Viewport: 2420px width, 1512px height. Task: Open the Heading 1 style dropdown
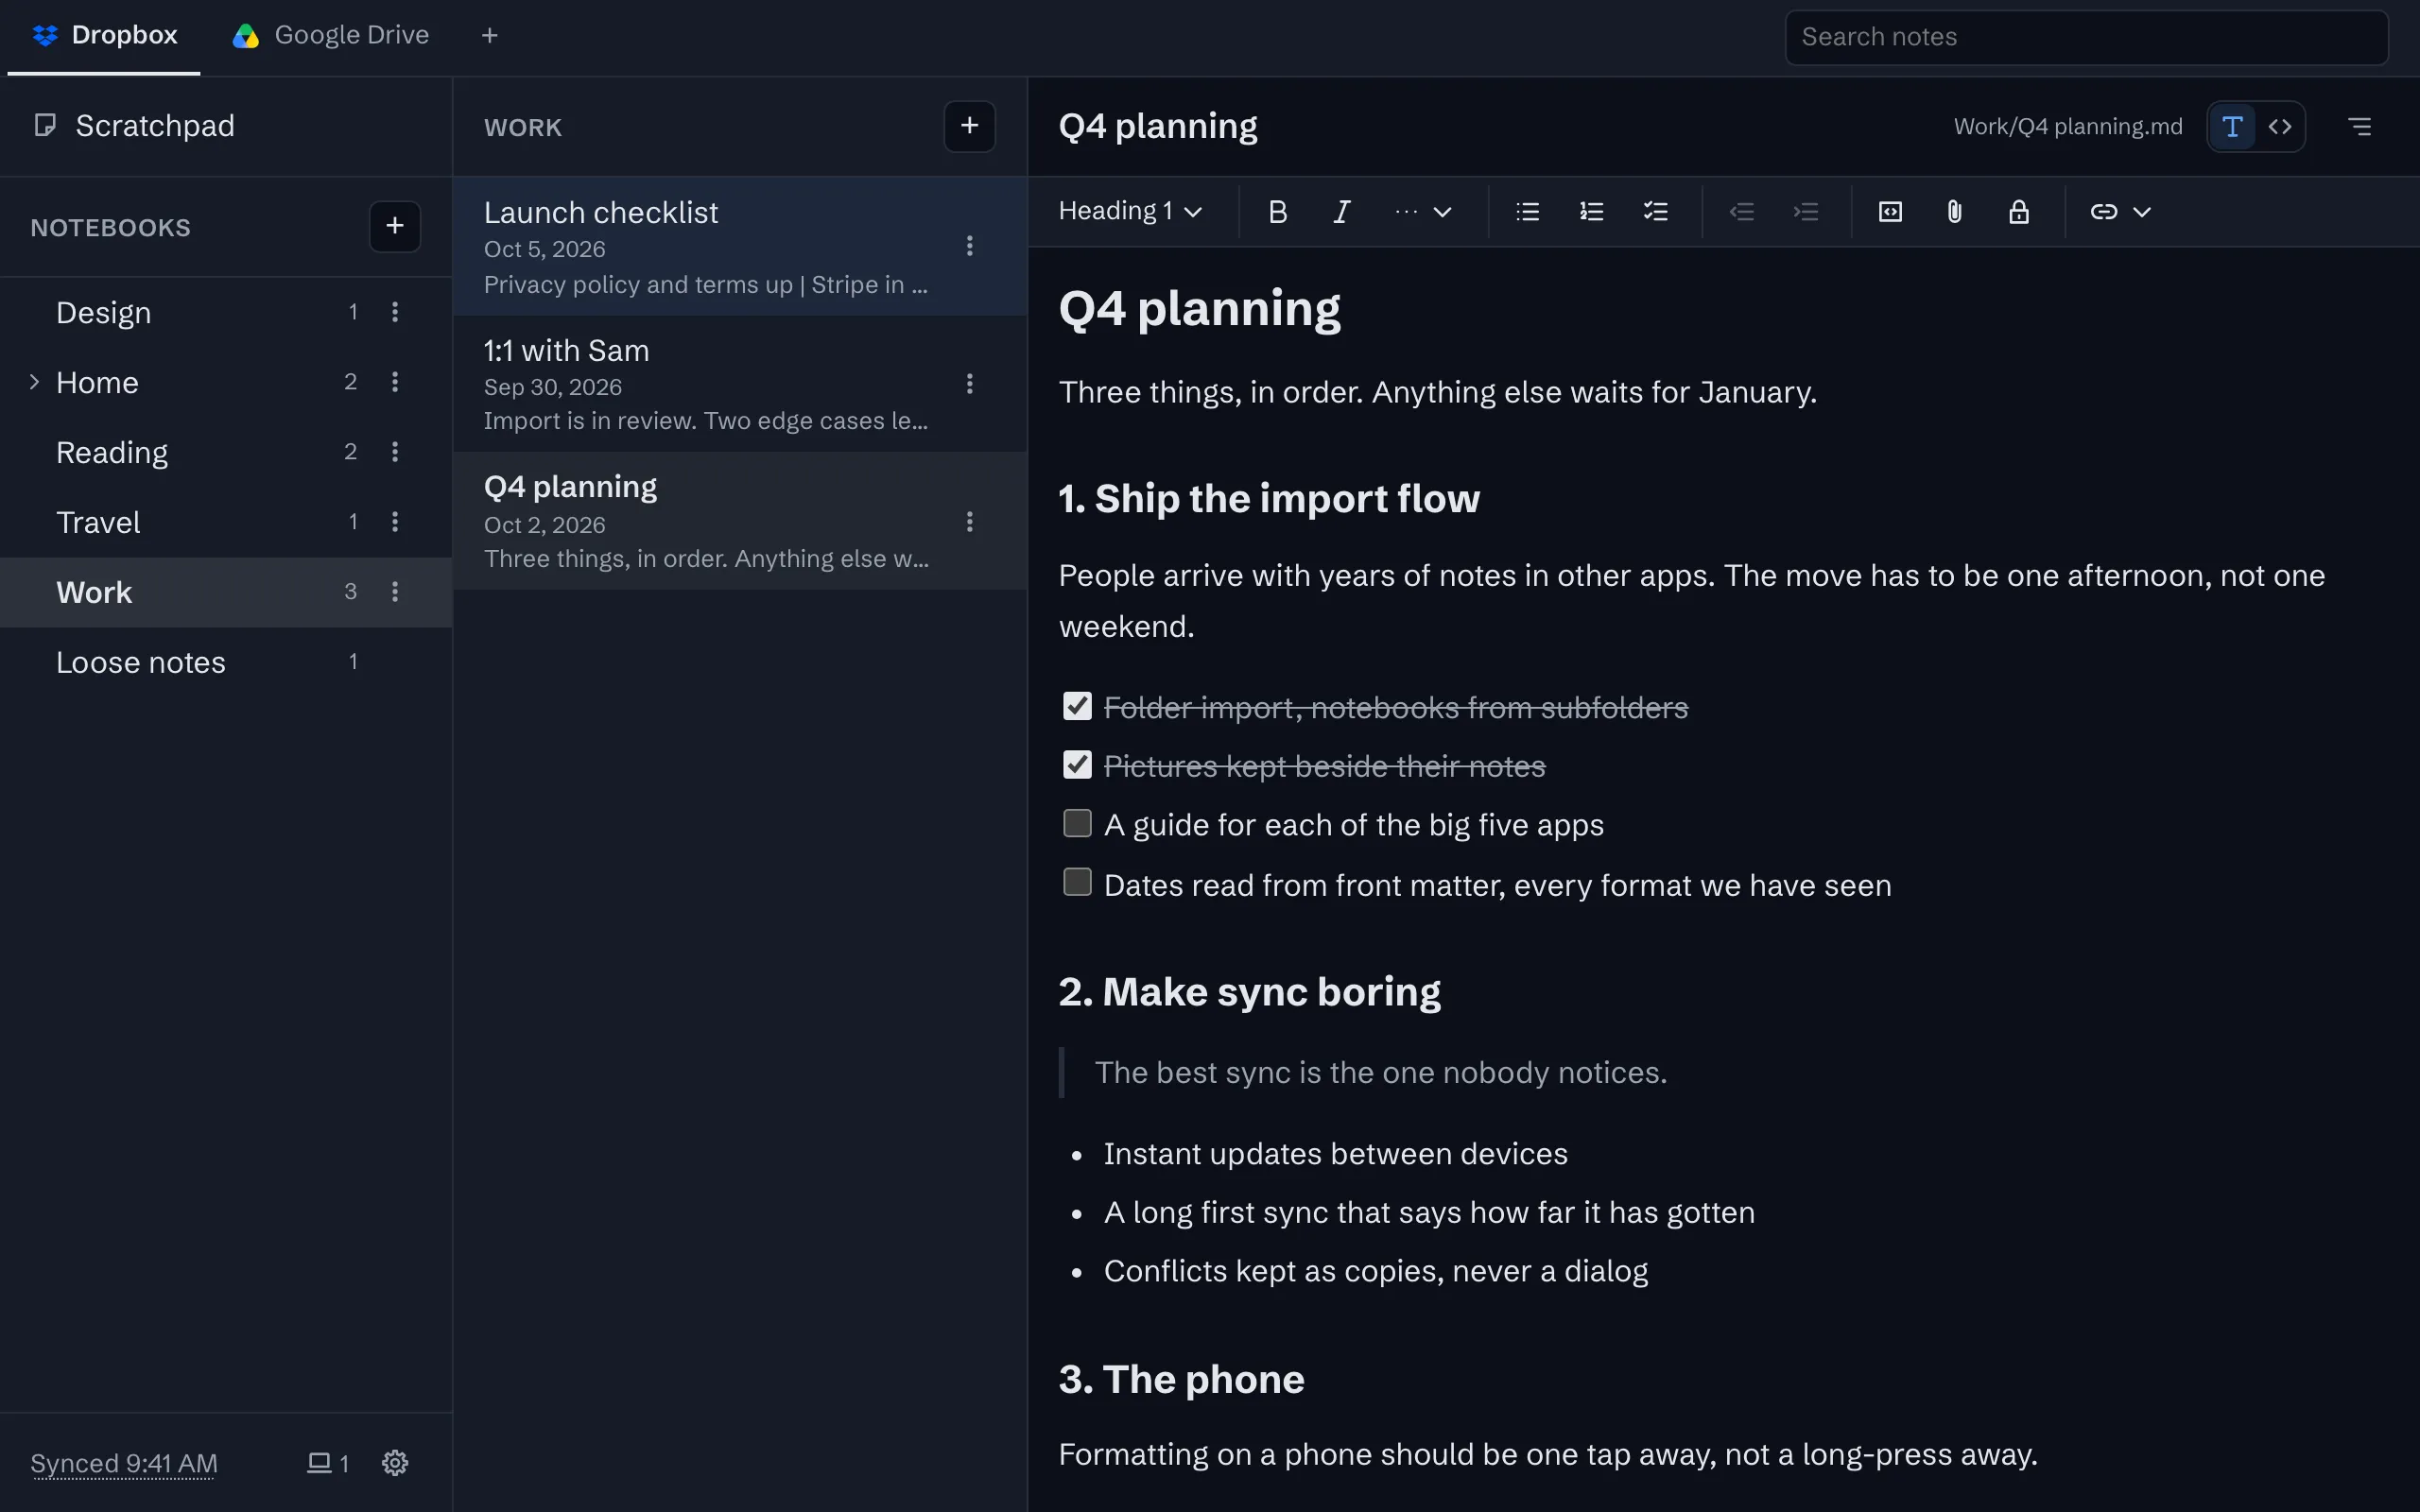[x=1130, y=212]
